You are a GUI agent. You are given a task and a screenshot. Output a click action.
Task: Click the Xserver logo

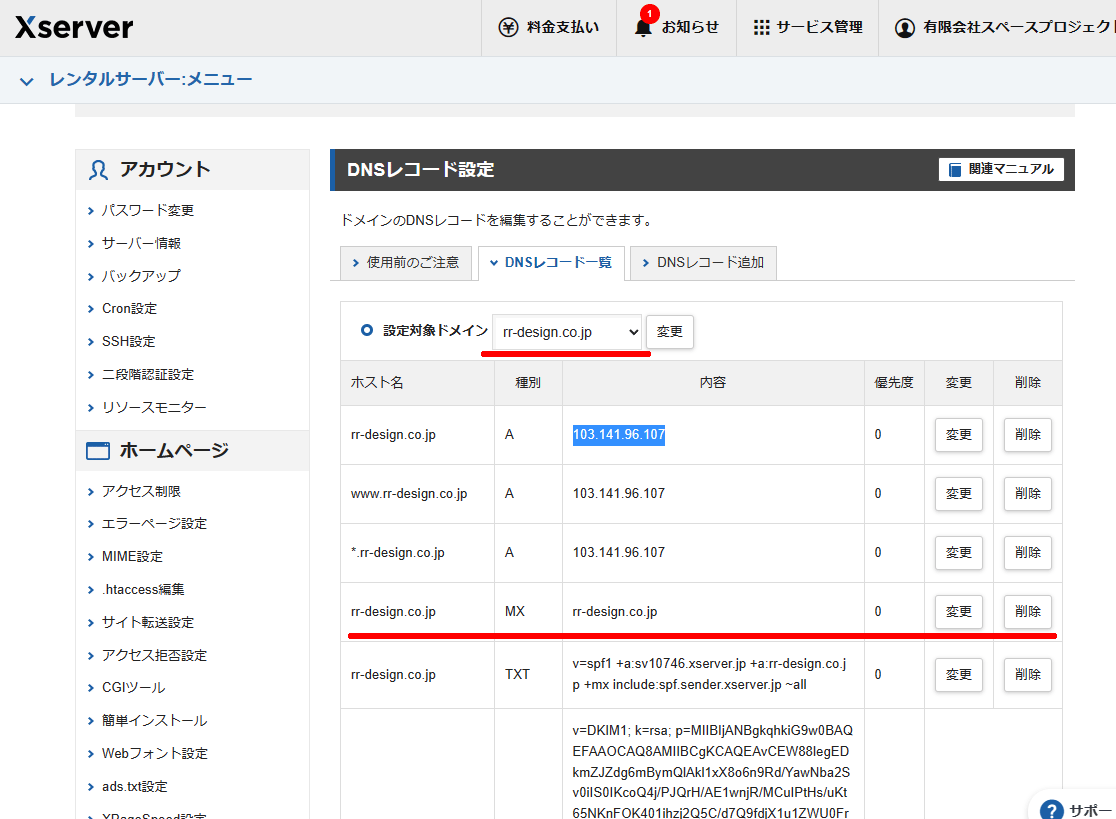click(74, 28)
